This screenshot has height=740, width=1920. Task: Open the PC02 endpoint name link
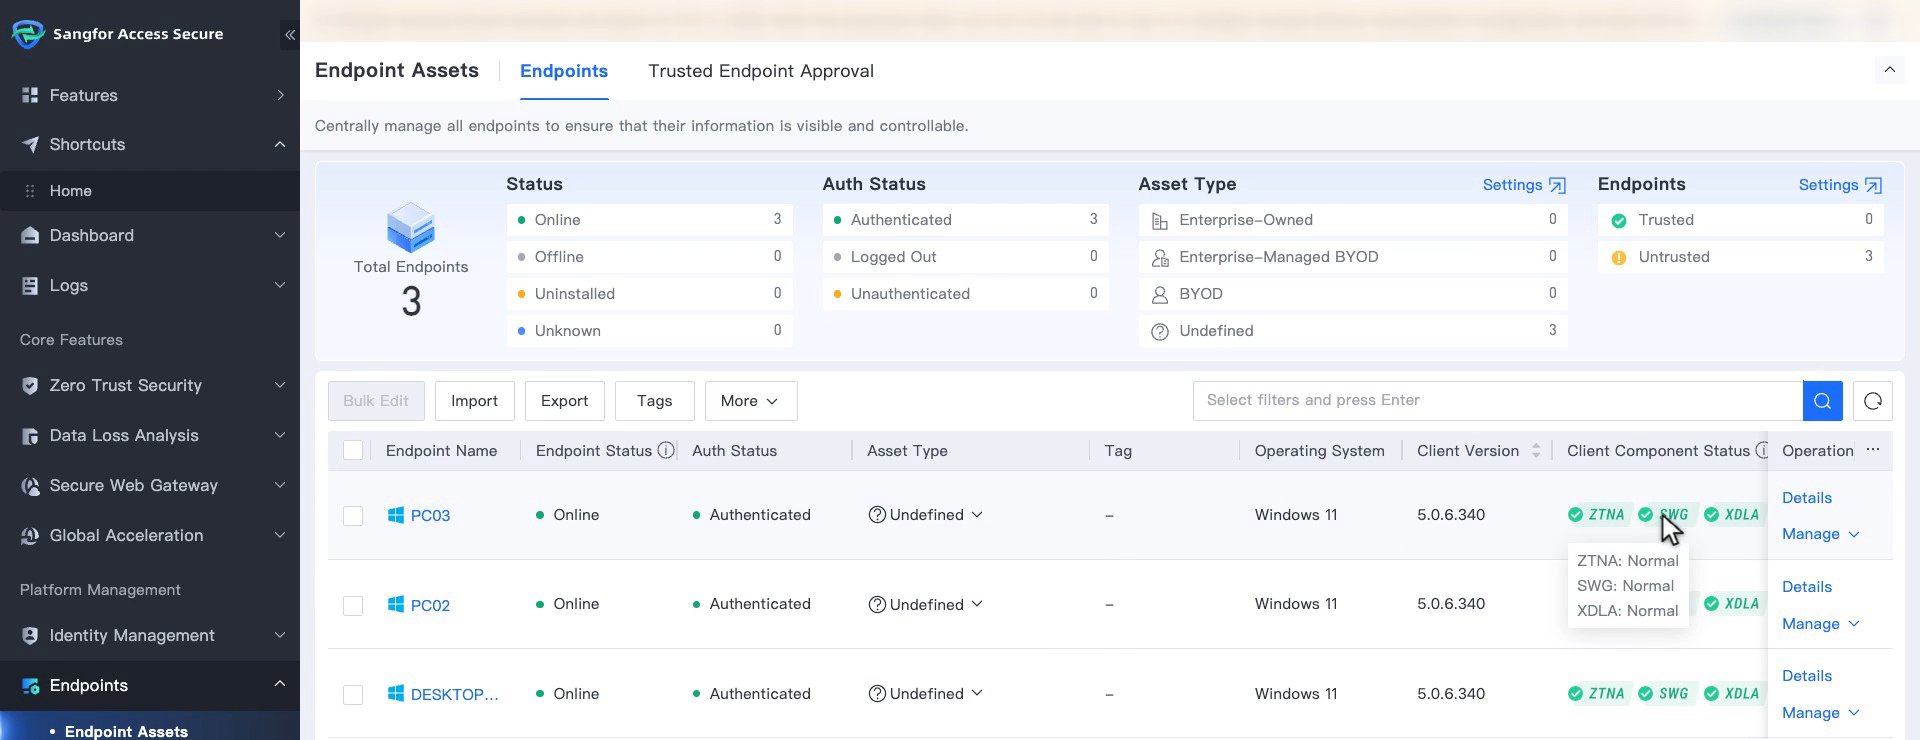tap(430, 606)
